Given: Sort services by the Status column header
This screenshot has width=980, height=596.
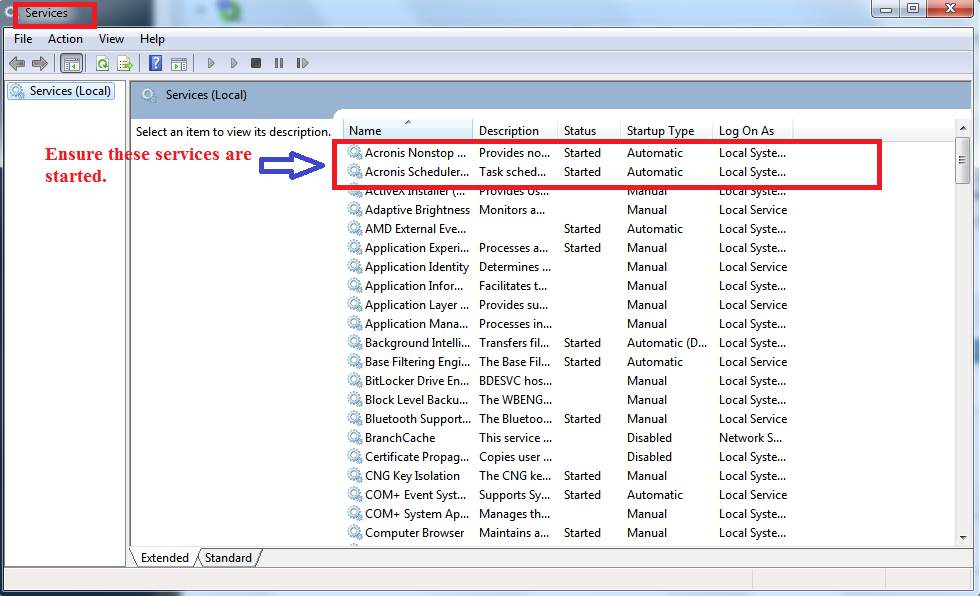Looking at the screenshot, I should [580, 131].
